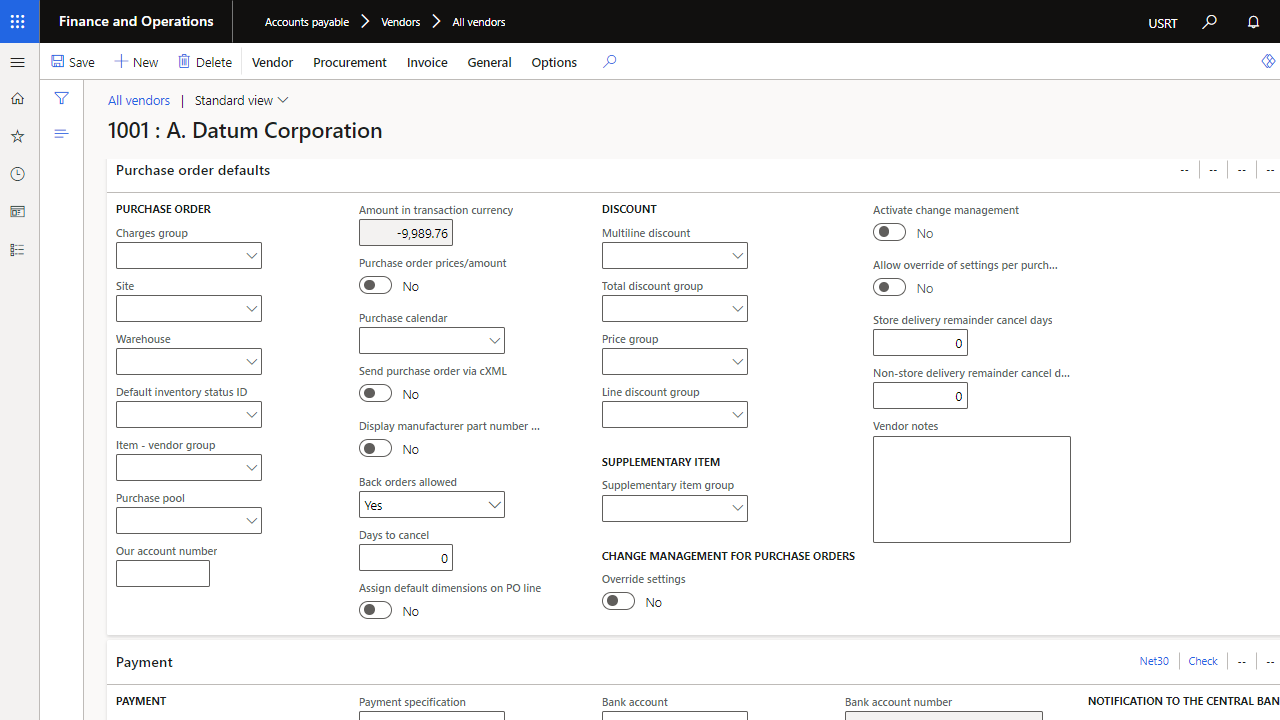This screenshot has width=1280, height=720.
Task: Click the Amount in transaction currency field
Action: click(x=406, y=233)
